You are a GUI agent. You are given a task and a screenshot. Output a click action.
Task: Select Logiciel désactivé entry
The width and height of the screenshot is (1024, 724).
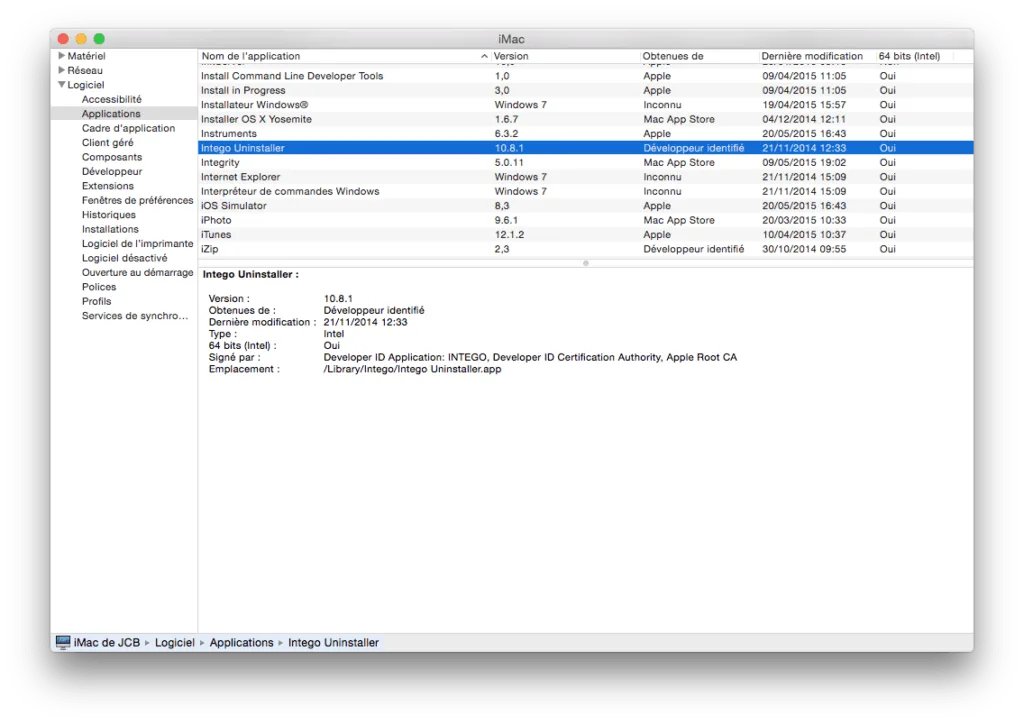pyautogui.click(x=124, y=258)
